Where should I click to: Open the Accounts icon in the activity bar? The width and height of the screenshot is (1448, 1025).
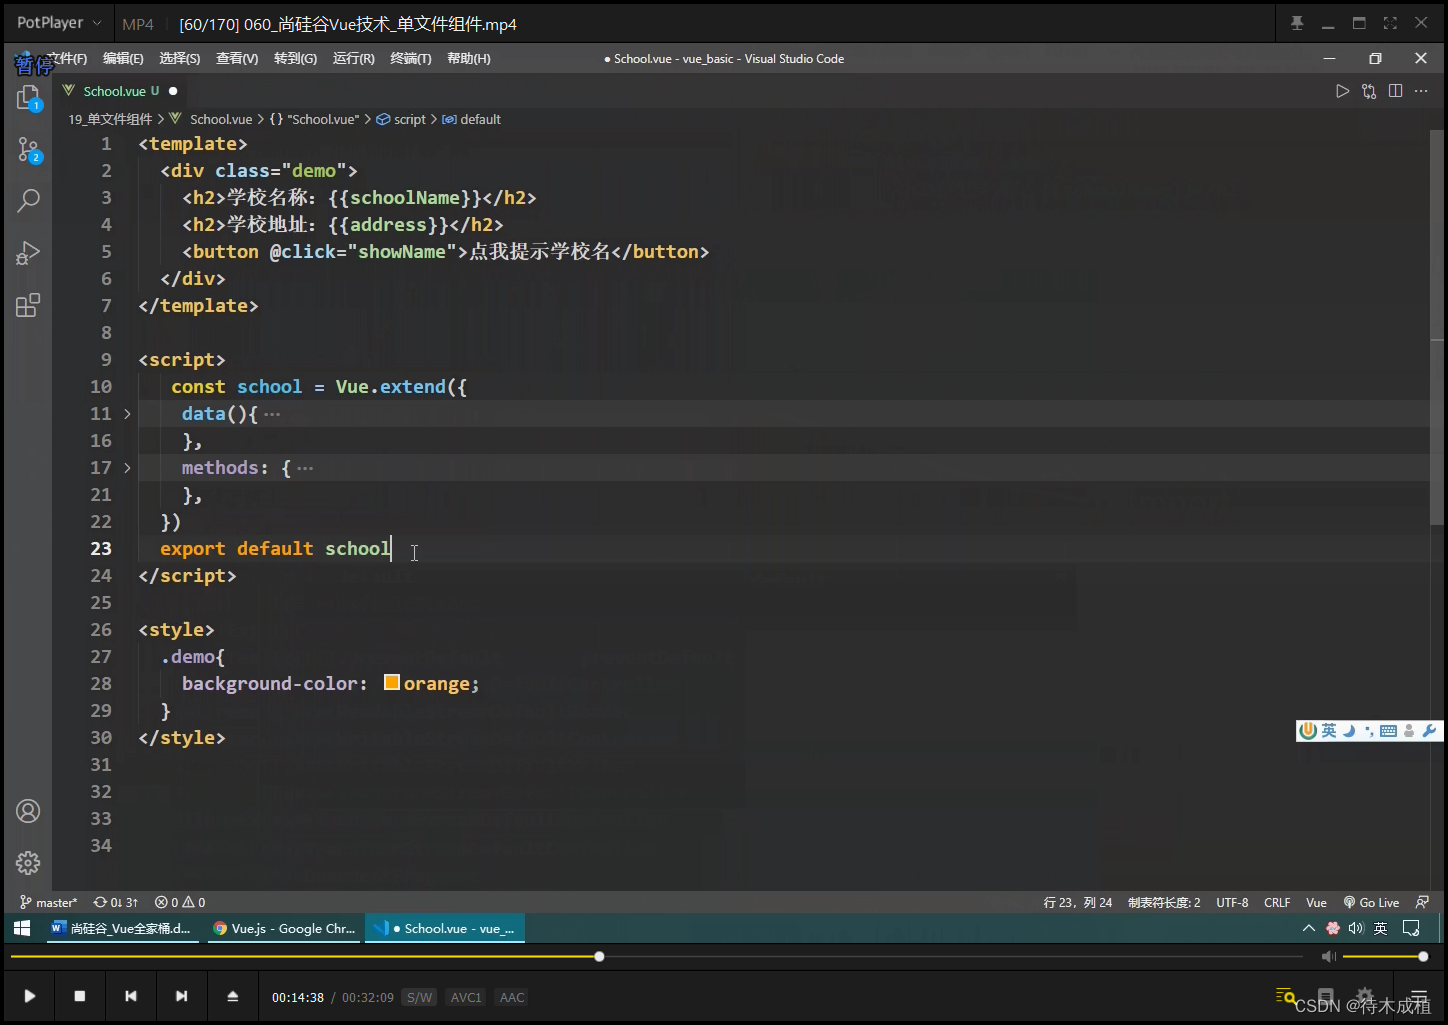[x=28, y=811]
